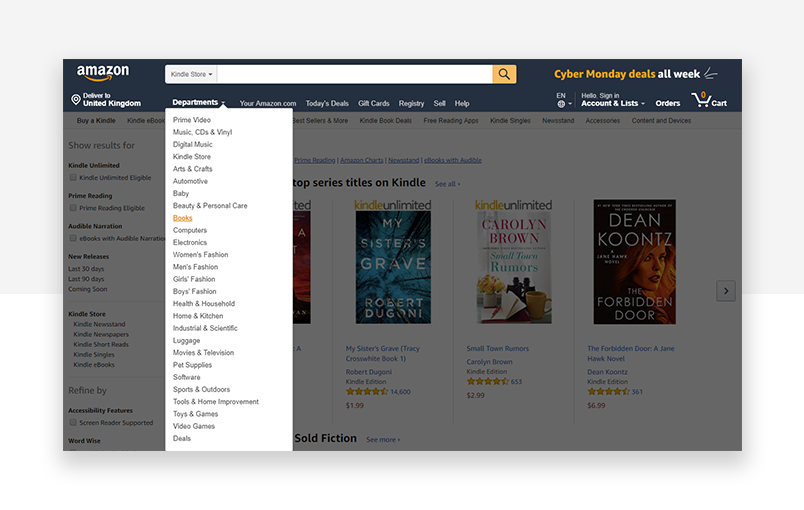Select Girls' Fashion department

pyautogui.click(x=194, y=279)
